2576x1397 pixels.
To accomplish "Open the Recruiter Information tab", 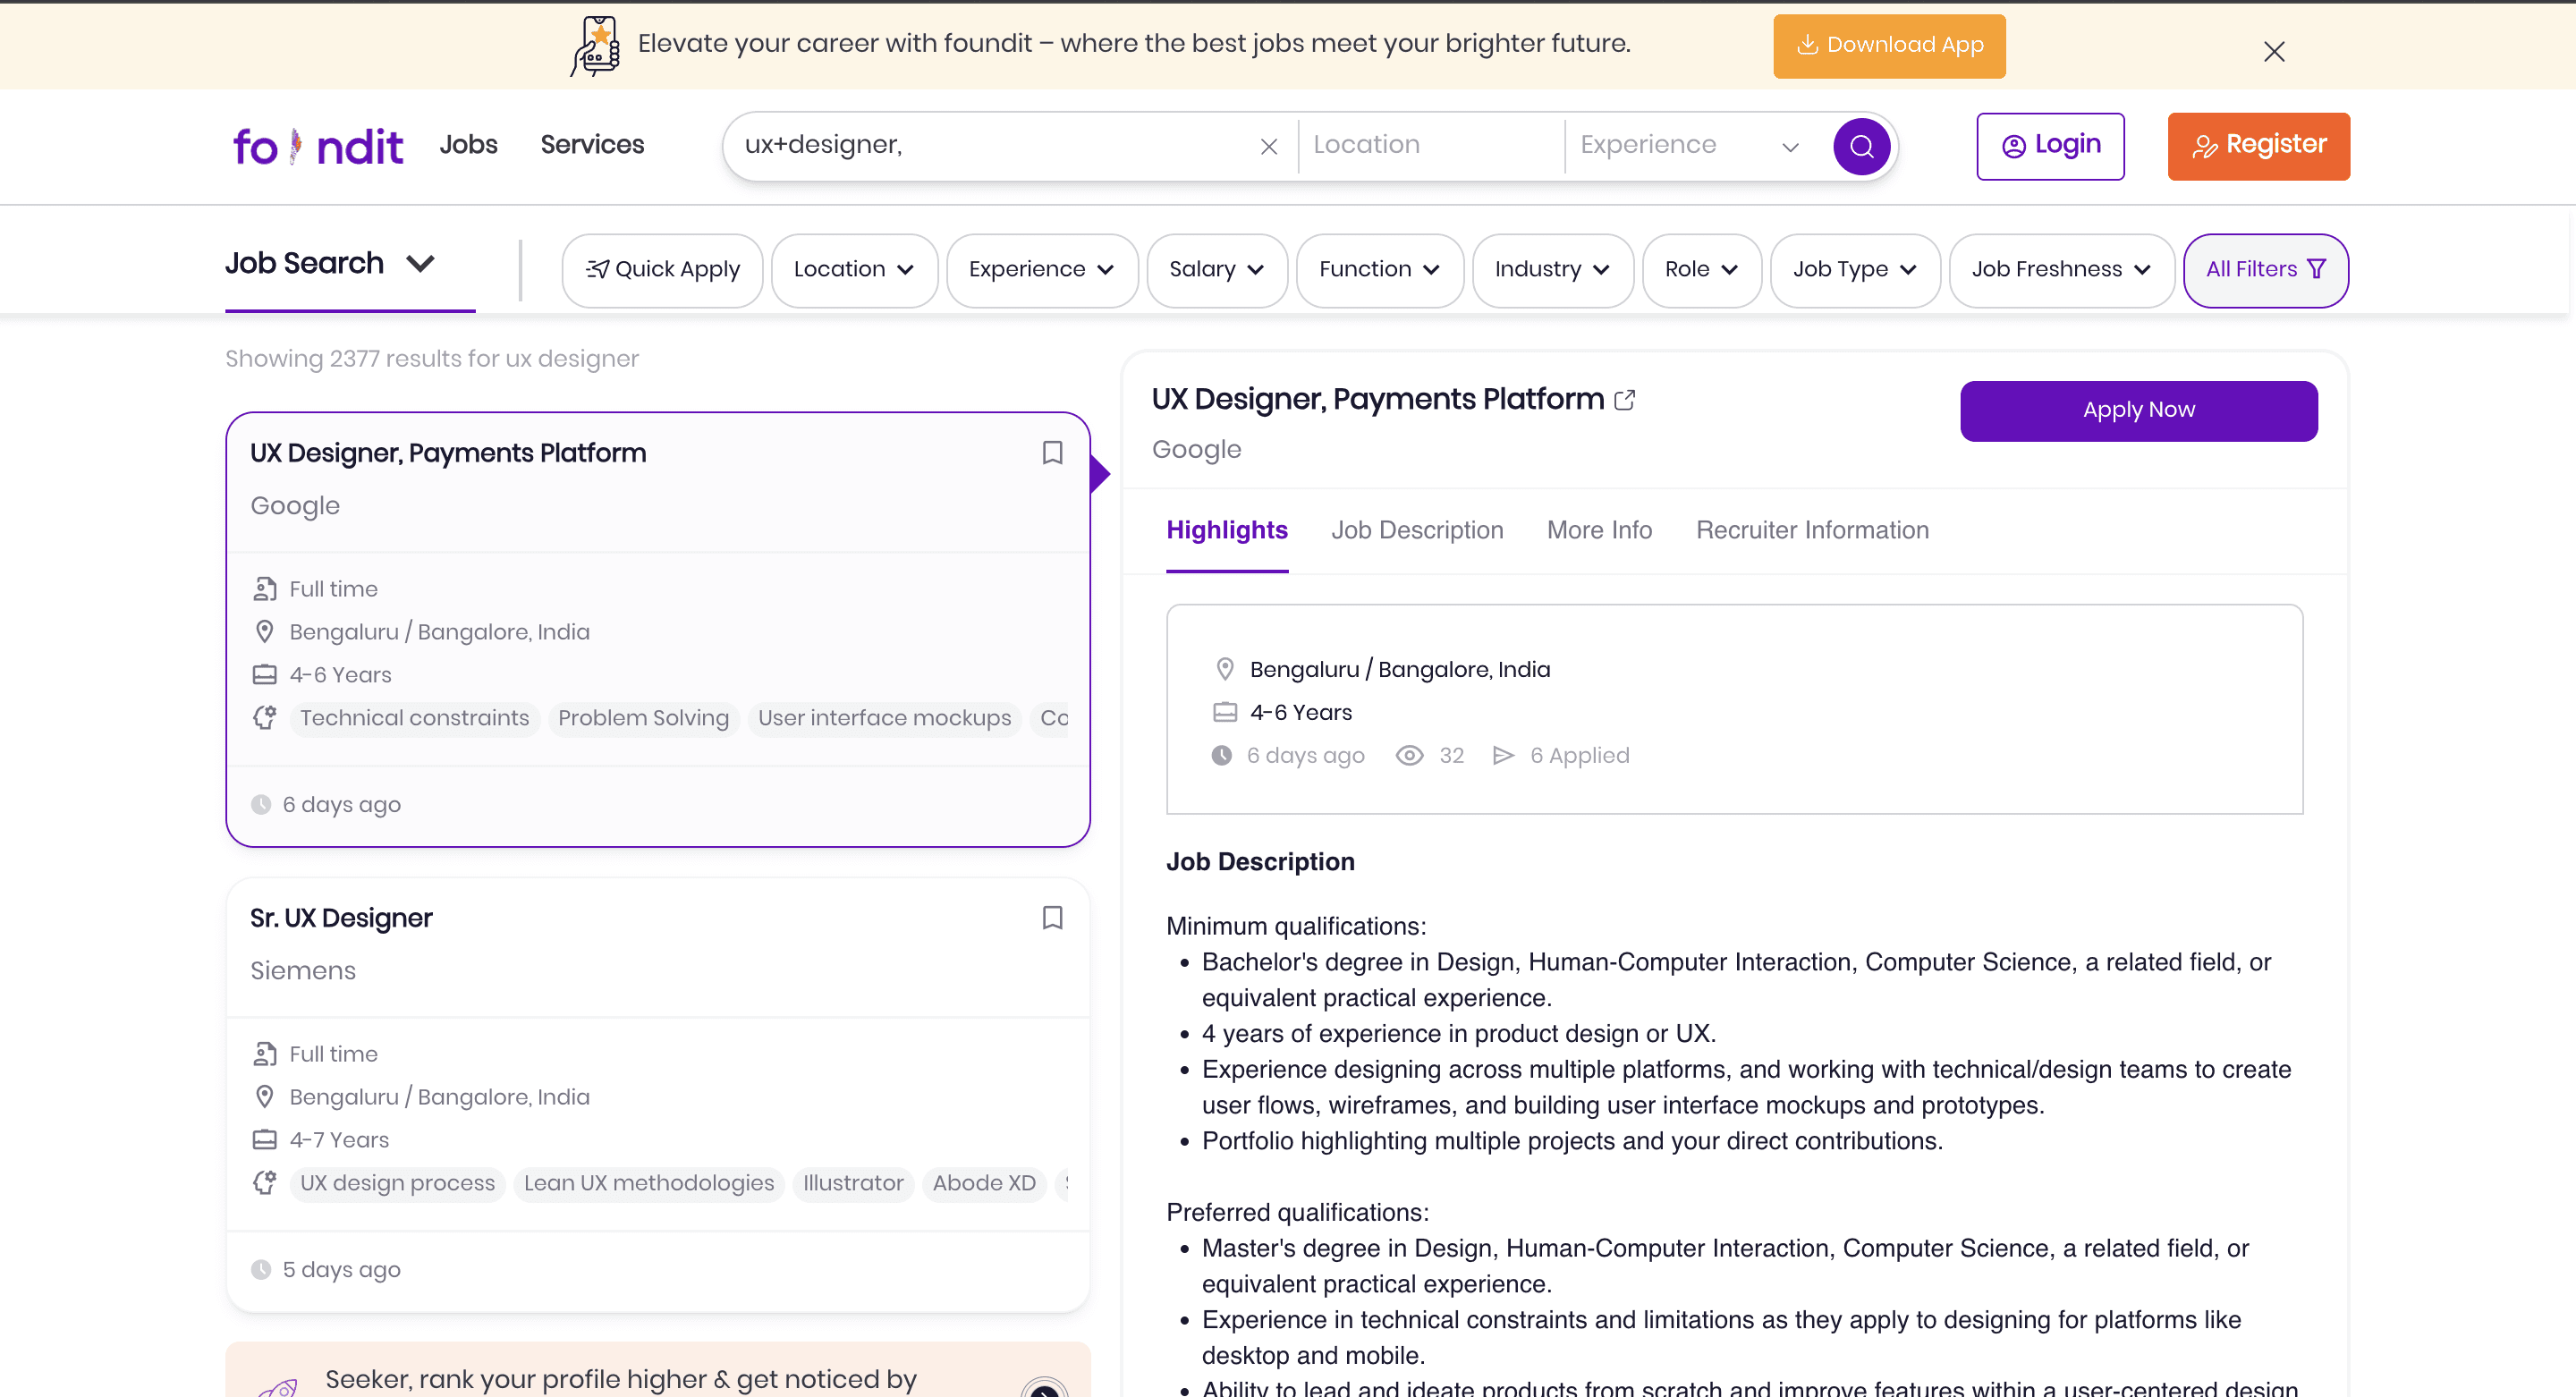I will point(1812,530).
